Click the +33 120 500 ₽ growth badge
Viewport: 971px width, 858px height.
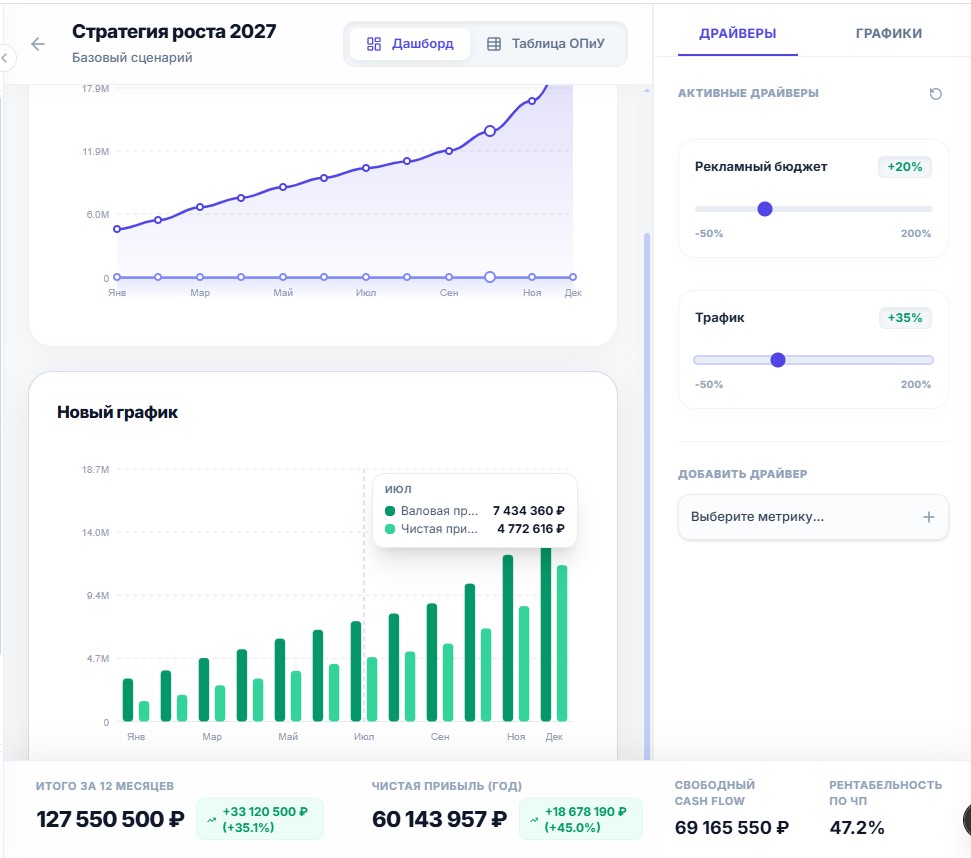click(x=260, y=820)
